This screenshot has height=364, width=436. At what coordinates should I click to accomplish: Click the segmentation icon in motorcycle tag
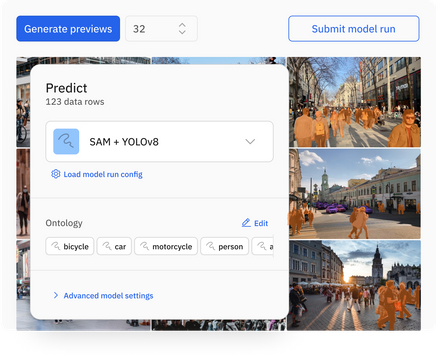pyautogui.click(x=144, y=246)
